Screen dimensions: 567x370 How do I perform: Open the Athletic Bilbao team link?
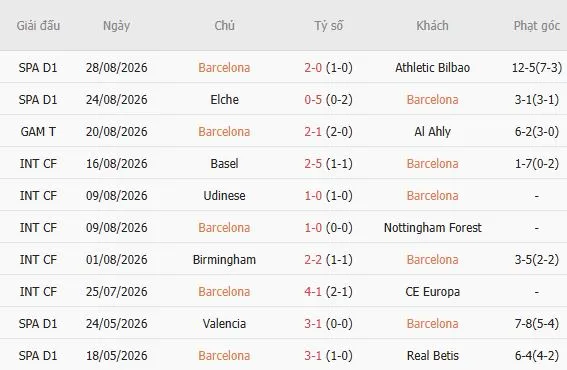[432, 68]
